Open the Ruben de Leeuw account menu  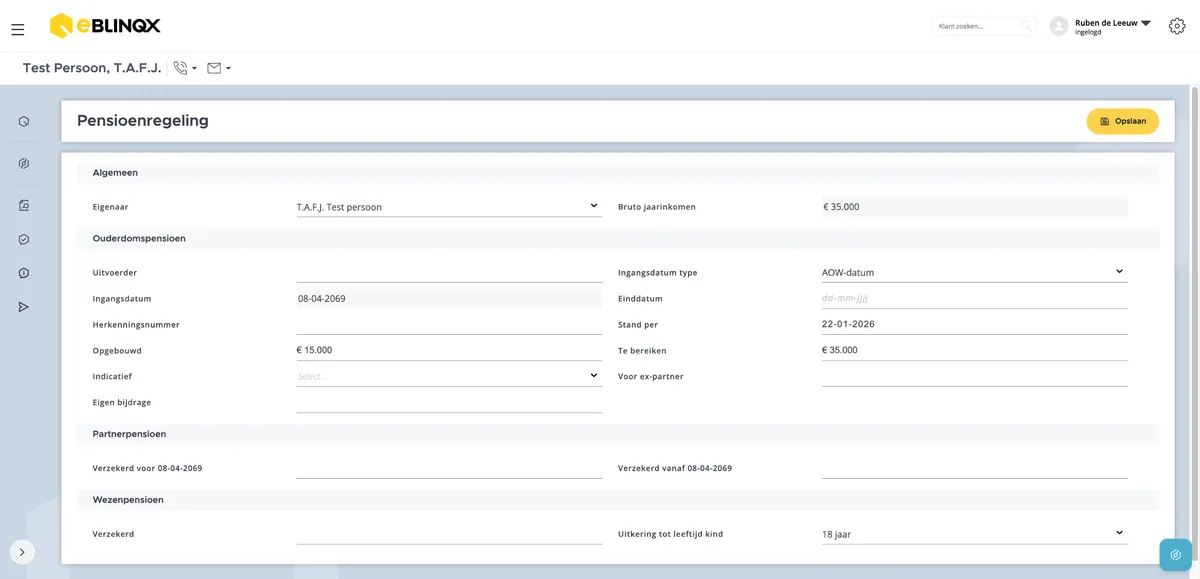(x=1113, y=26)
